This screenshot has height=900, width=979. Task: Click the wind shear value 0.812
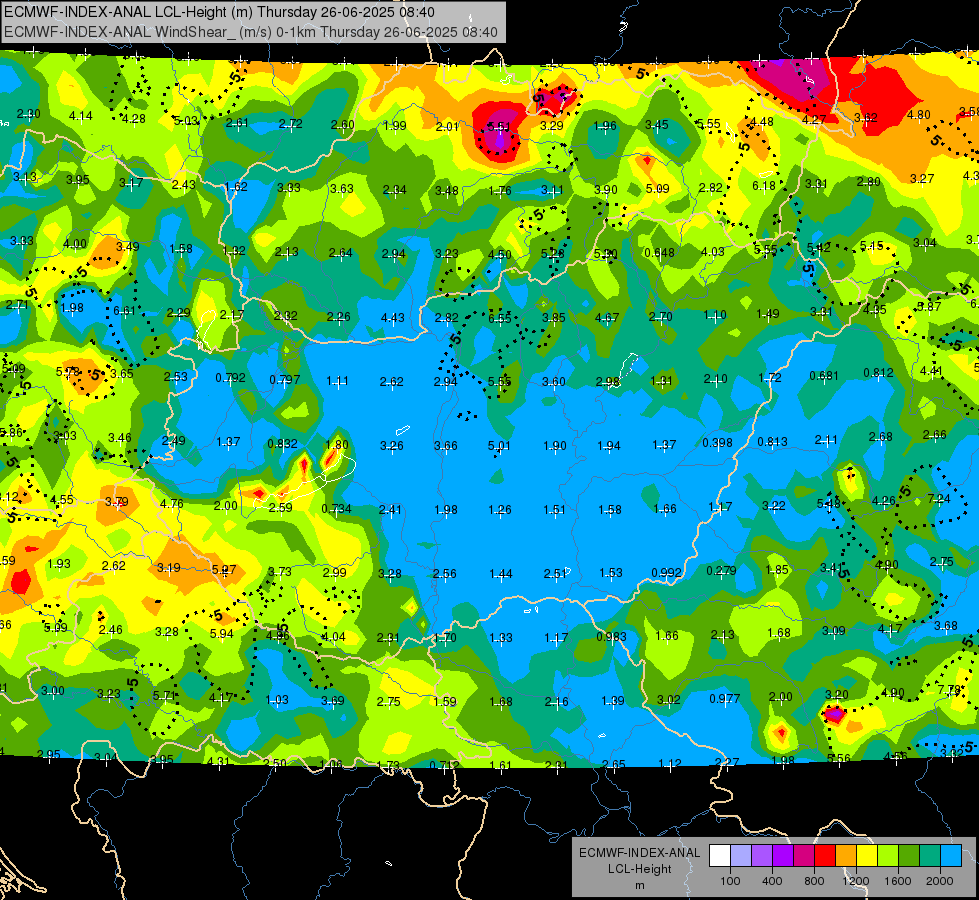pyautogui.click(x=878, y=373)
